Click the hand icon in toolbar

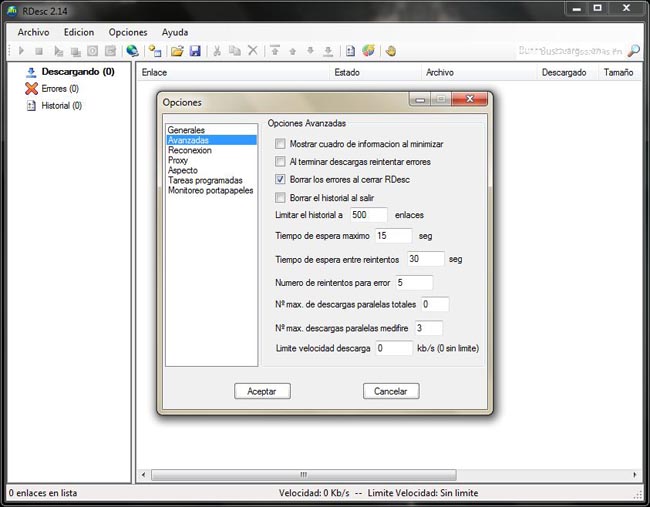tap(390, 51)
